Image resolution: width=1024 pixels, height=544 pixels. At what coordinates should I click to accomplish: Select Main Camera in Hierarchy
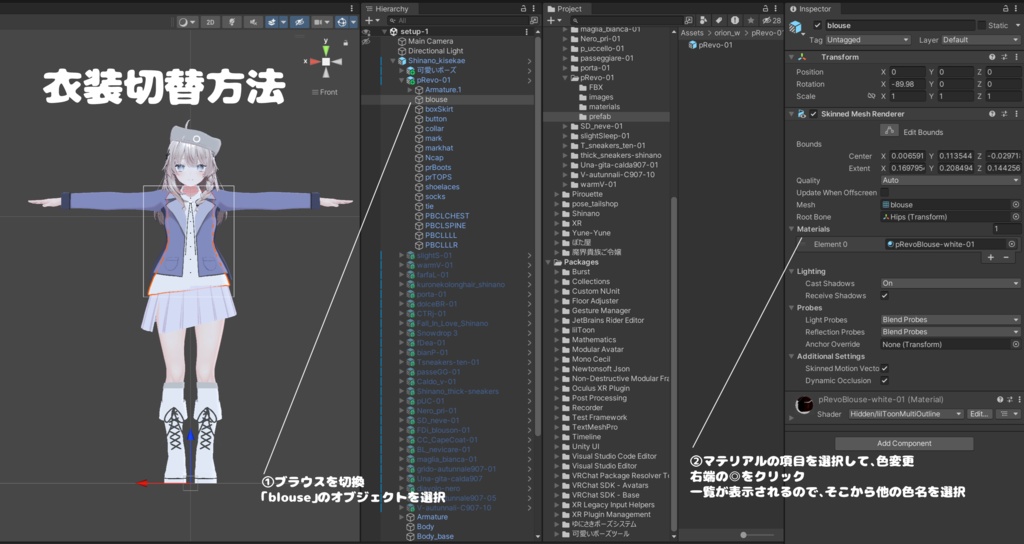[x=430, y=41]
